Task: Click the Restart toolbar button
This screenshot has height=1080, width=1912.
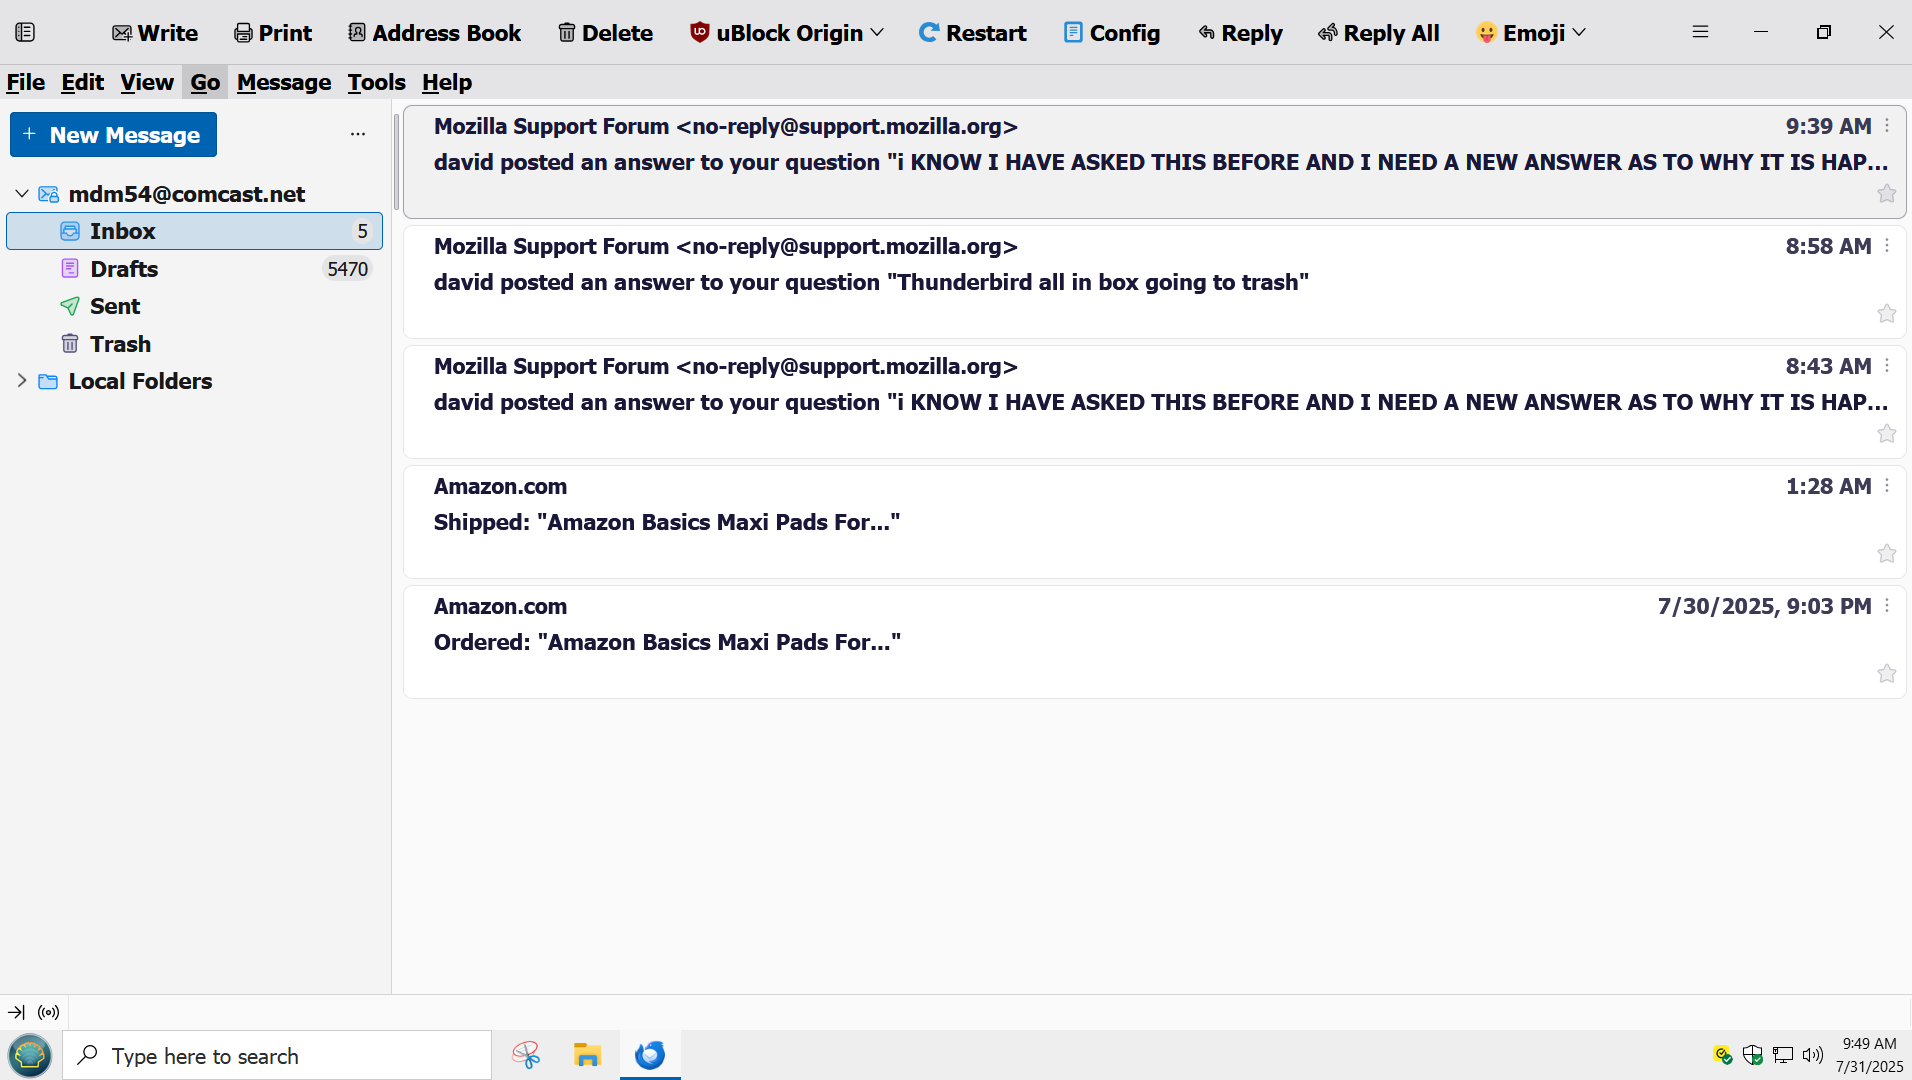Action: pyautogui.click(x=972, y=33)
